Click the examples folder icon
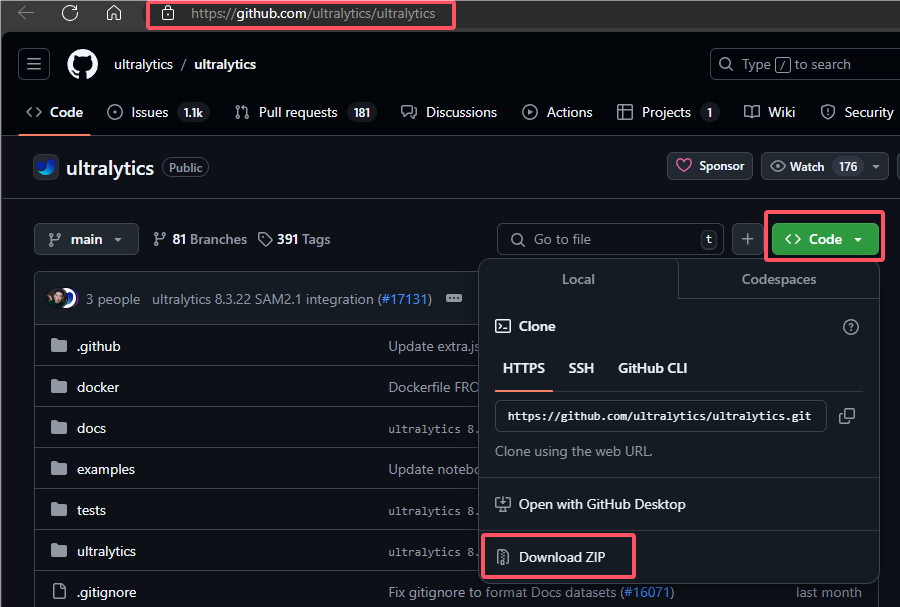Viewport: 900px width, 607px height. [59, 469]
